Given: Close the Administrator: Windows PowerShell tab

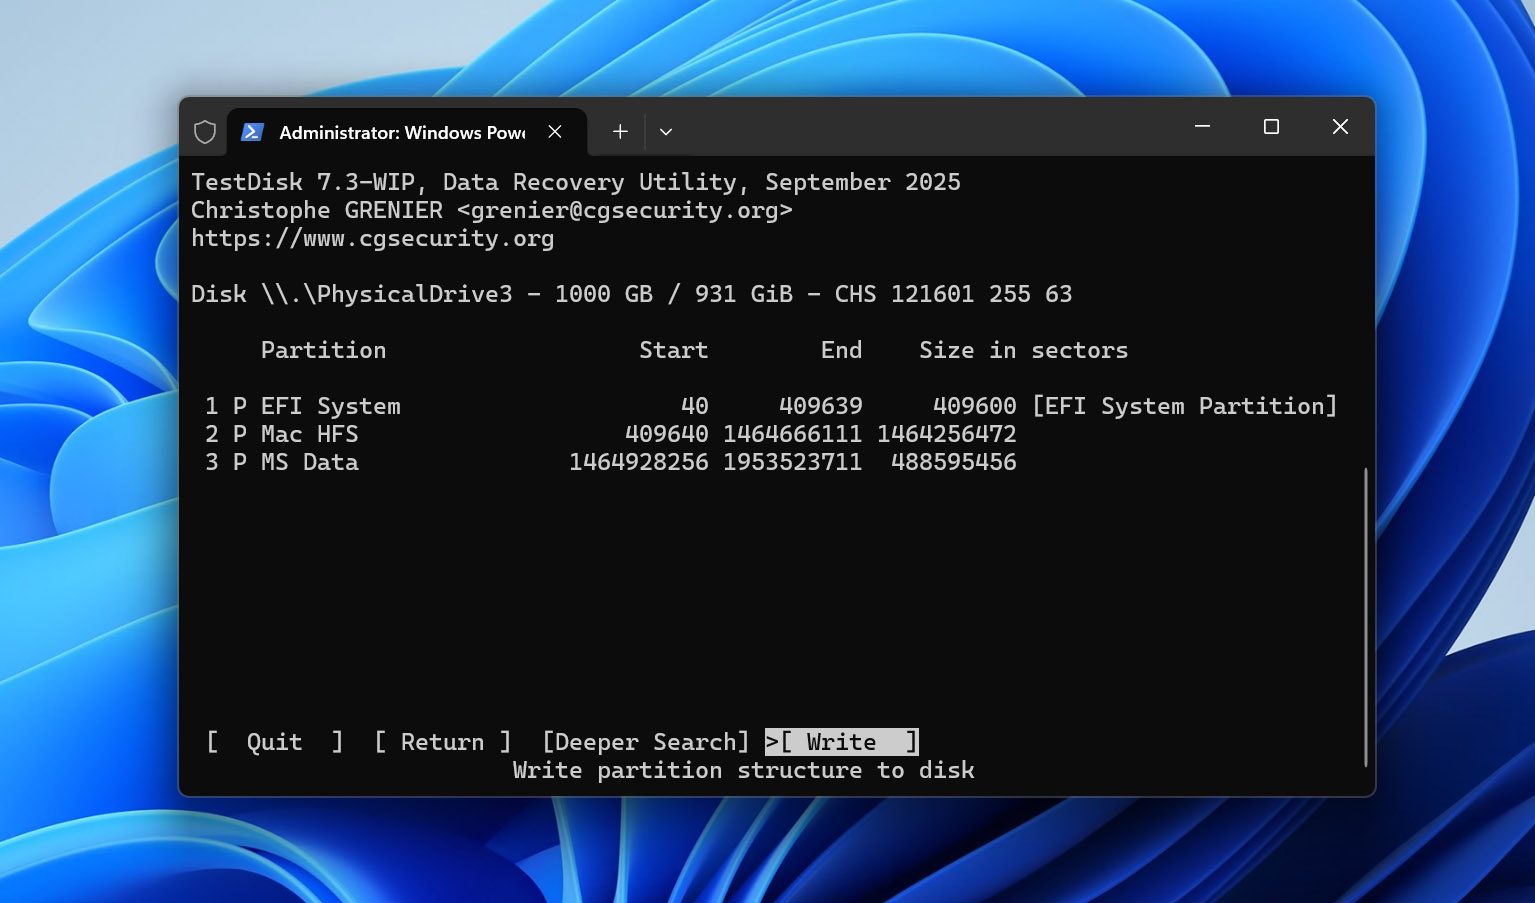Looking at the screenshot, I should 555,132.
